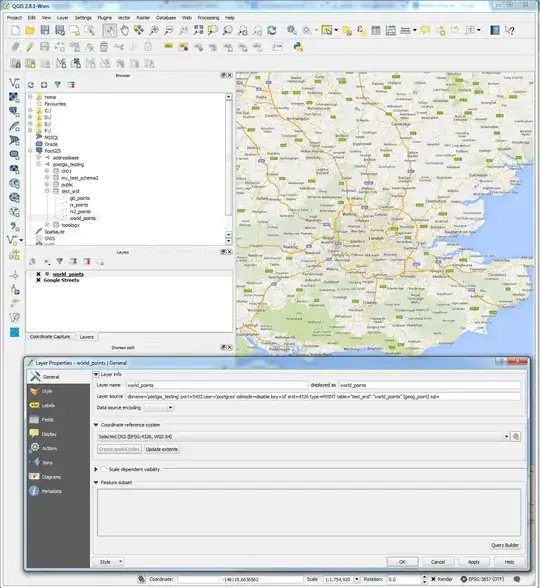Screen dimensions: 540x588
Task: Click the What's This help cursor icon
Action: click(x=509, y=30)
